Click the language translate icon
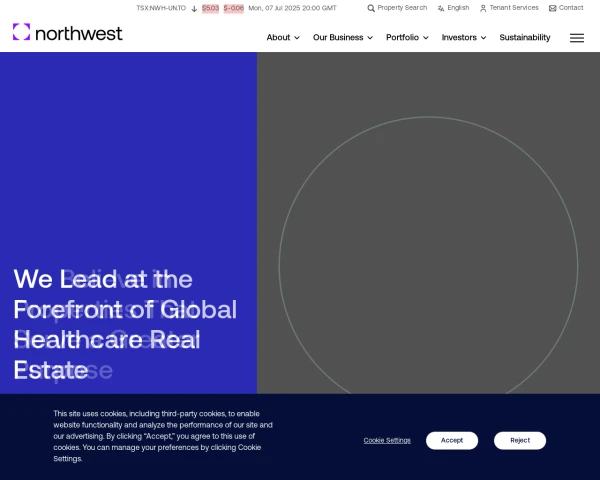Image resolution: width=600 pixels, height=480 pixels. coord(441,8)
